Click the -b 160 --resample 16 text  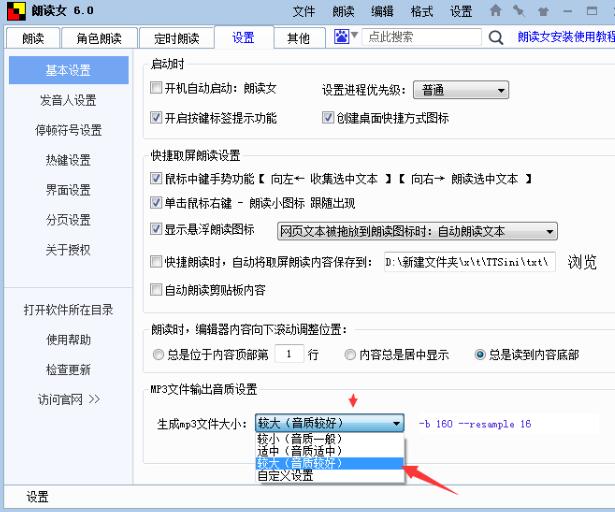tap(475, 424)
